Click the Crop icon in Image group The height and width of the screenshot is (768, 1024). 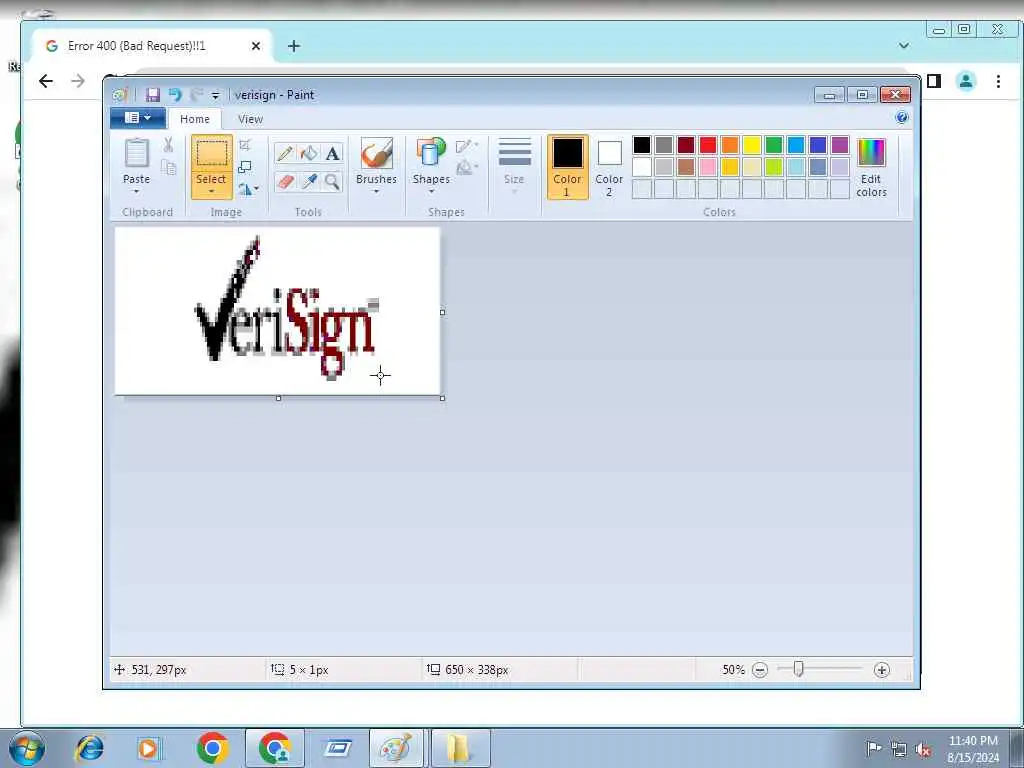(x=245, y=145)
